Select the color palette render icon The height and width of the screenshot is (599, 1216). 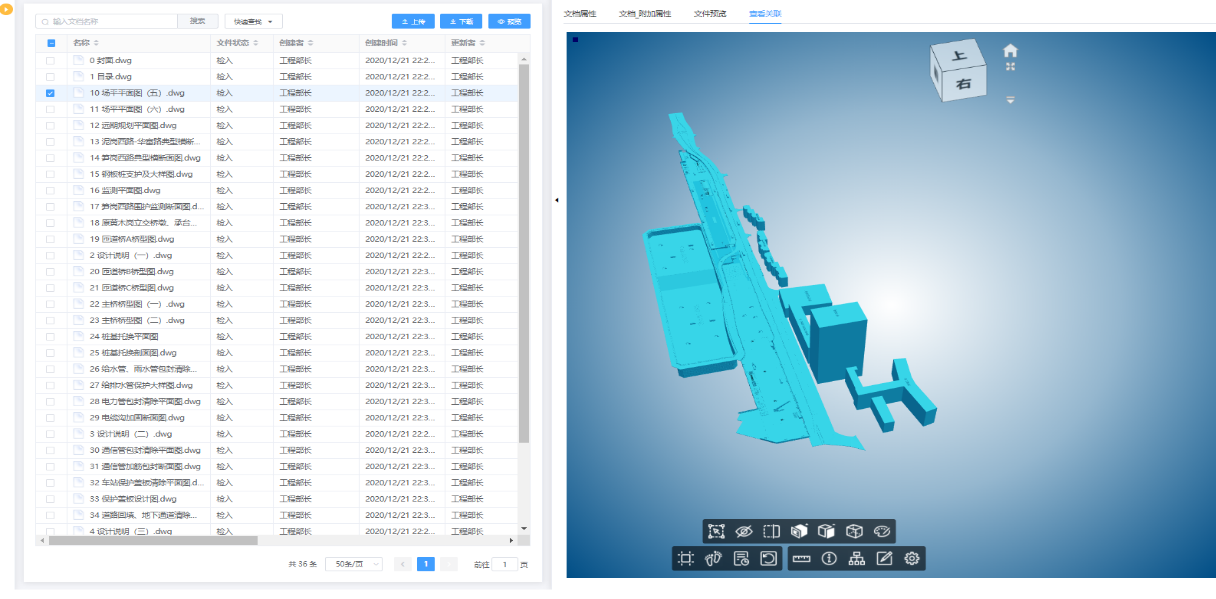click(881, 532)
